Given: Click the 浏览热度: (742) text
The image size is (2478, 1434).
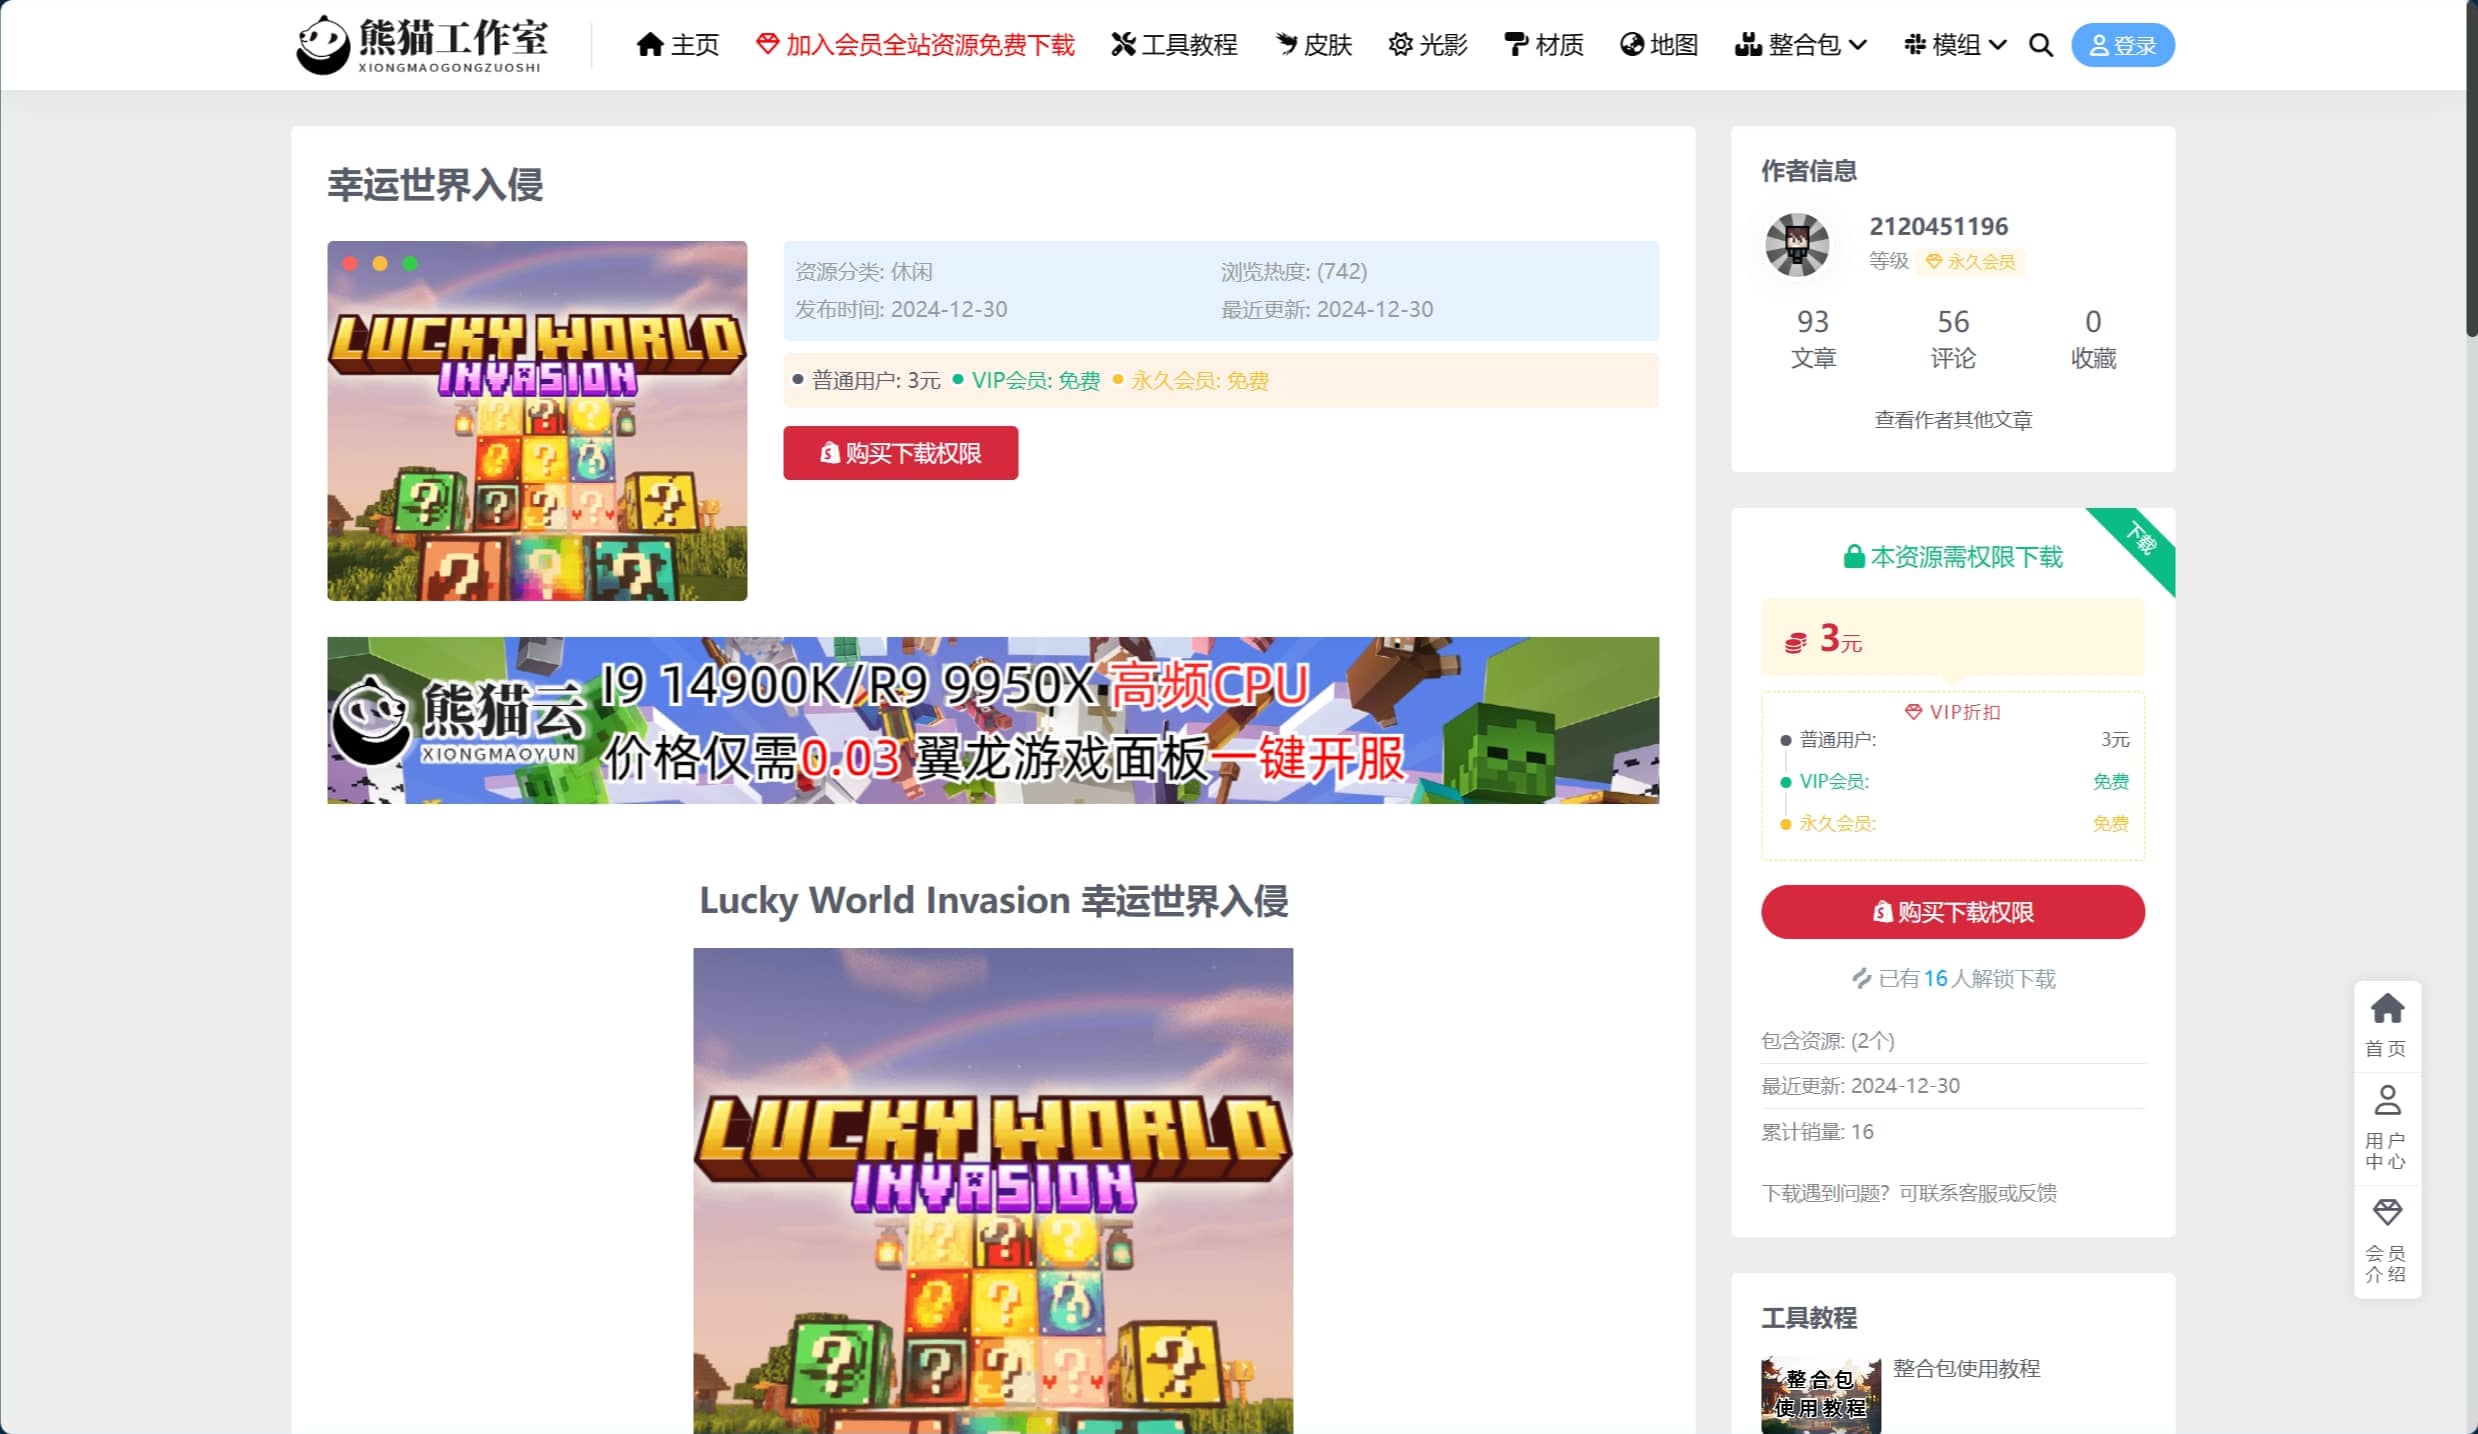Looking at the screenshot, I should [x=1293, y=272].
